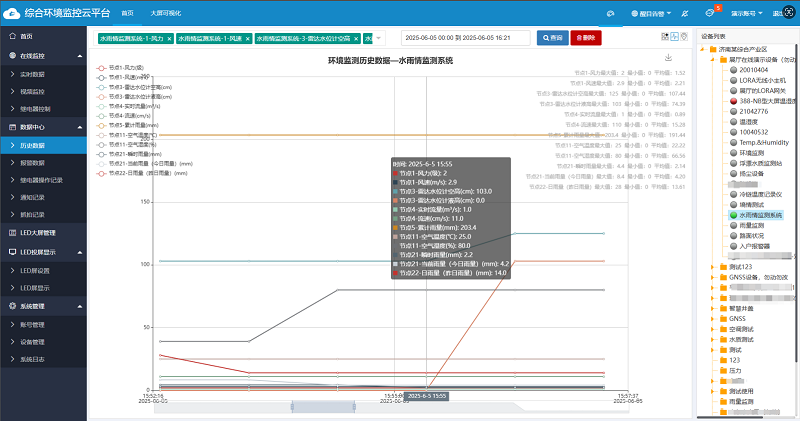Expand the 系统管理 sidebar section

tap(77, 306)
